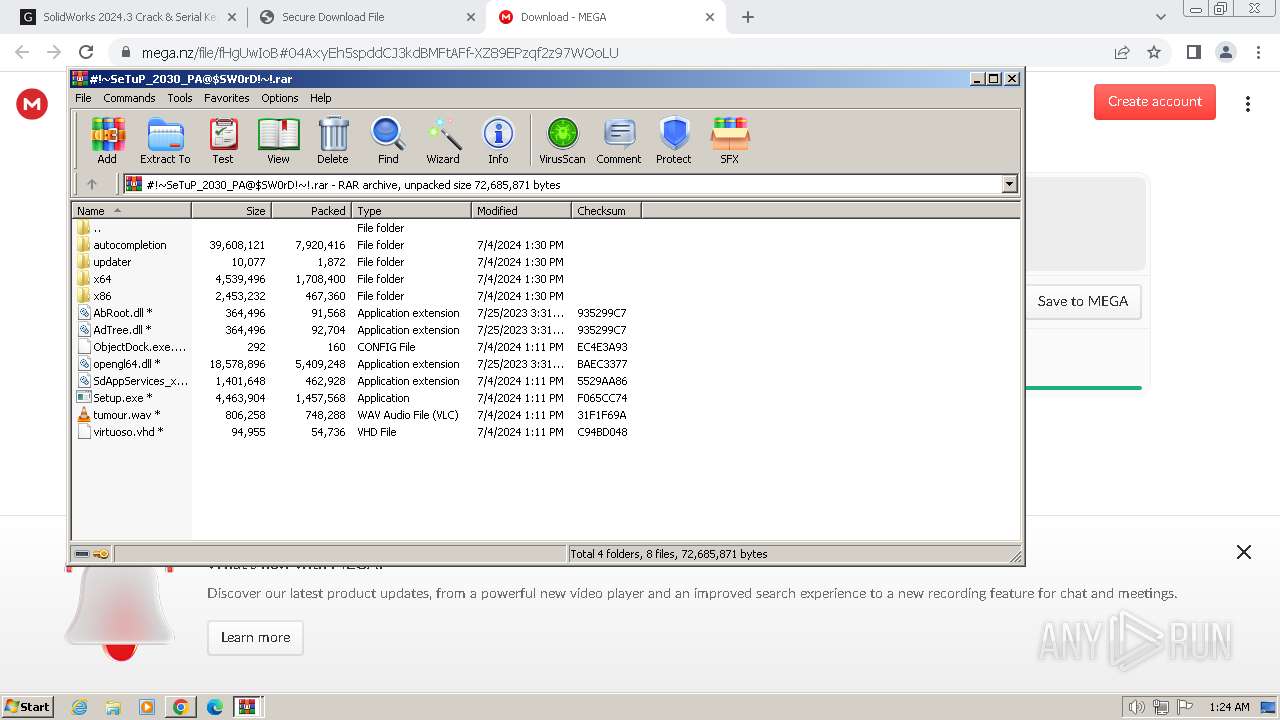
Task: Open the Comment tool
Action: (x=619, y=140)
